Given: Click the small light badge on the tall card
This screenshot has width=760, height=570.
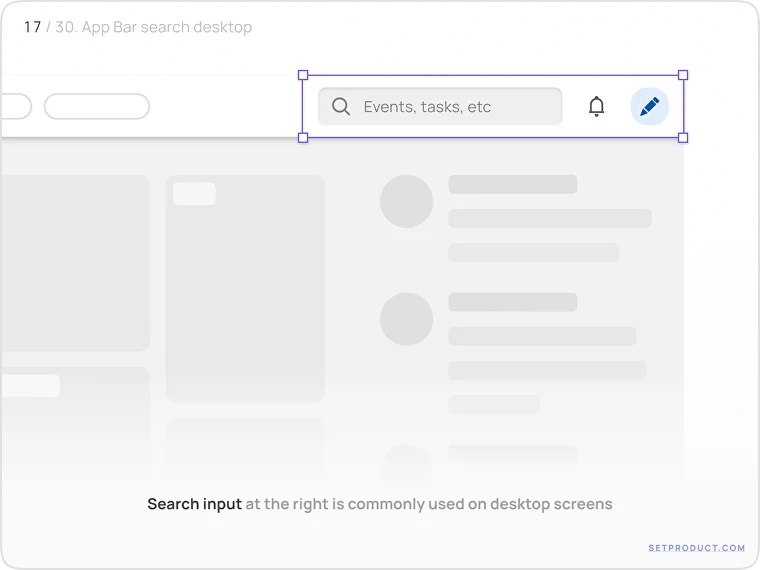Looking at the screenshot, I should coord(194,194).
